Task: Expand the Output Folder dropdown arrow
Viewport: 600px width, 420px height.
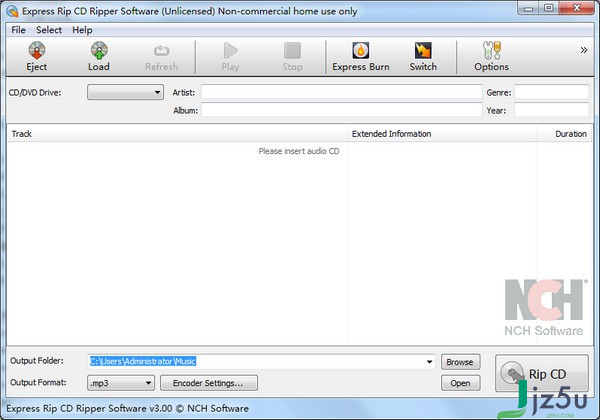Action: click(x=429, y=361)
